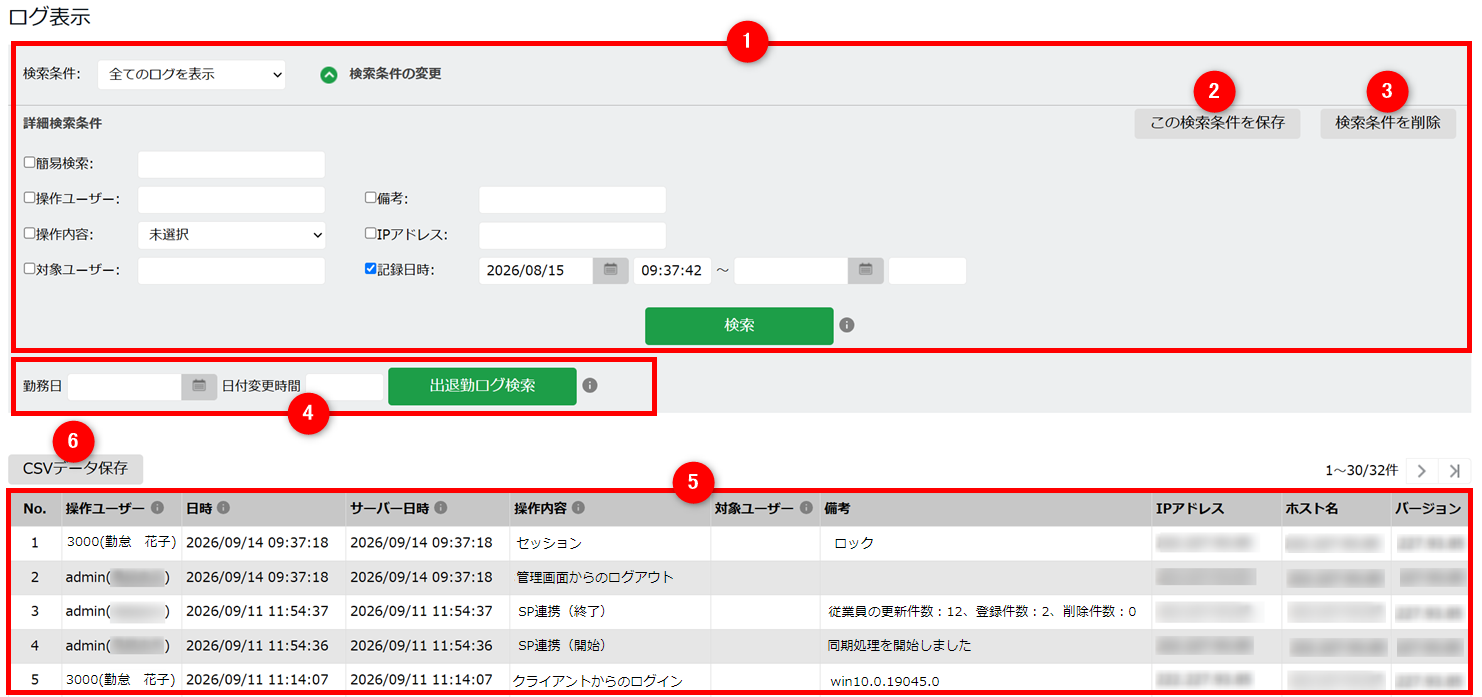
Task: Click info icon beside green 検索 button
Action: [x=847, y=325]
